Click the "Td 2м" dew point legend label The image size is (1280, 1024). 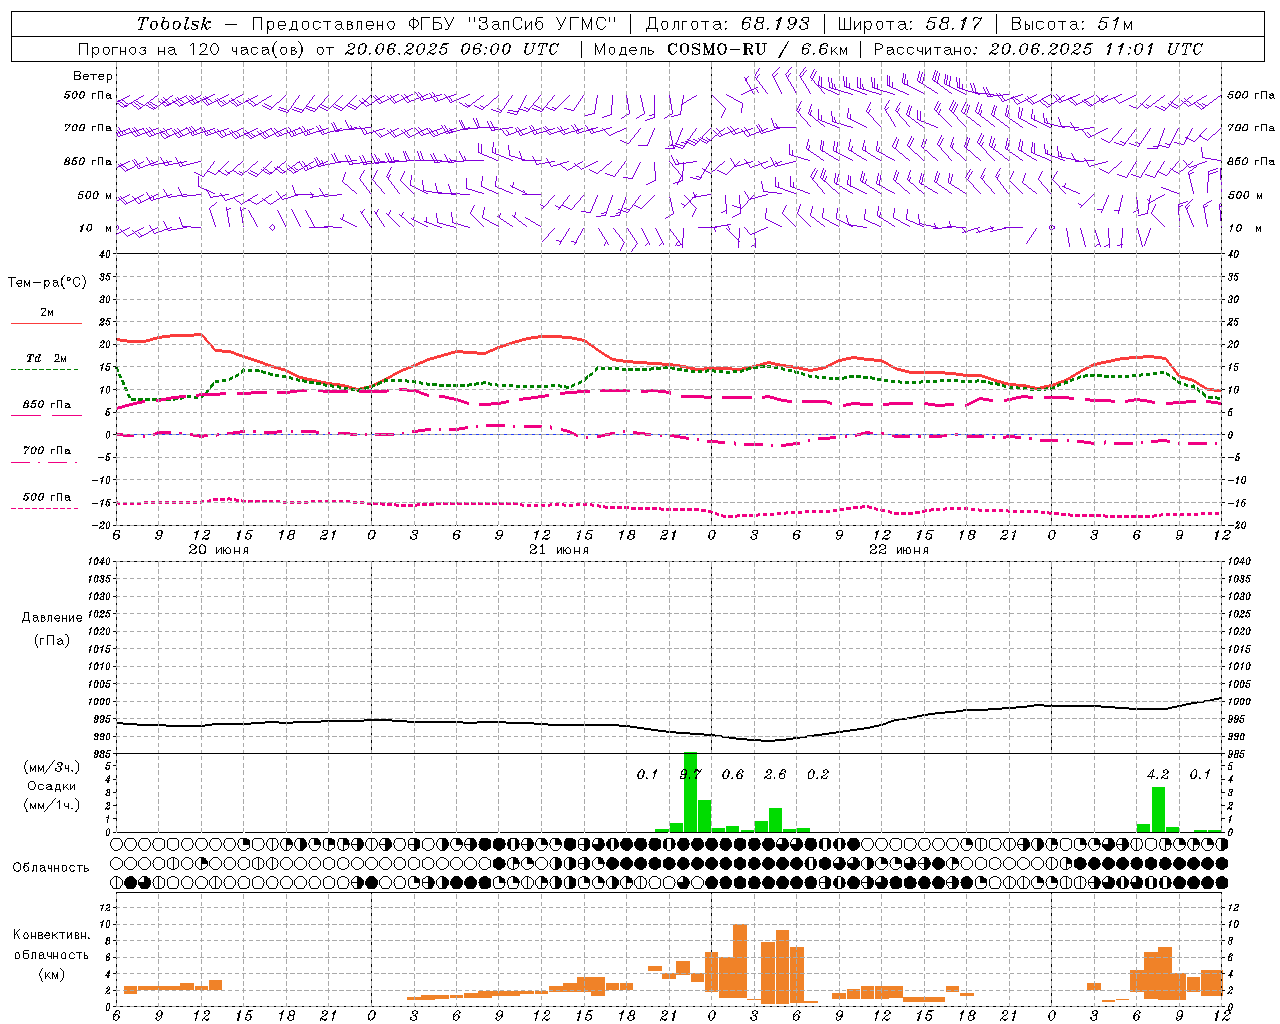[x=47, y=358]
